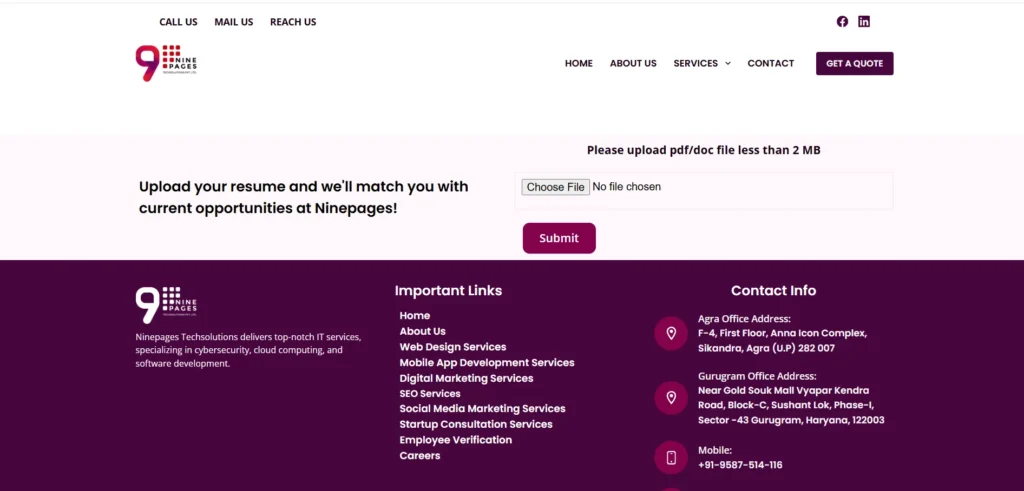The image size is (1024, 491).
Task: Click the Gurugram office location pin icon
Action: point(671,398)
